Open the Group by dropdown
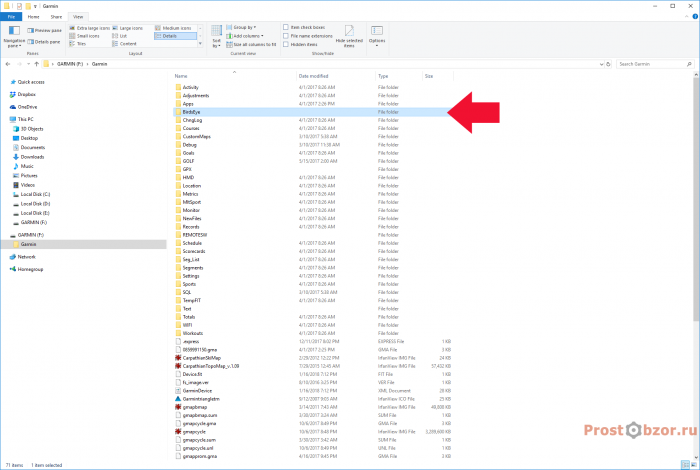The width and height of the screenshot is (700, 470). pyautogui.click(x=241, y=27)
